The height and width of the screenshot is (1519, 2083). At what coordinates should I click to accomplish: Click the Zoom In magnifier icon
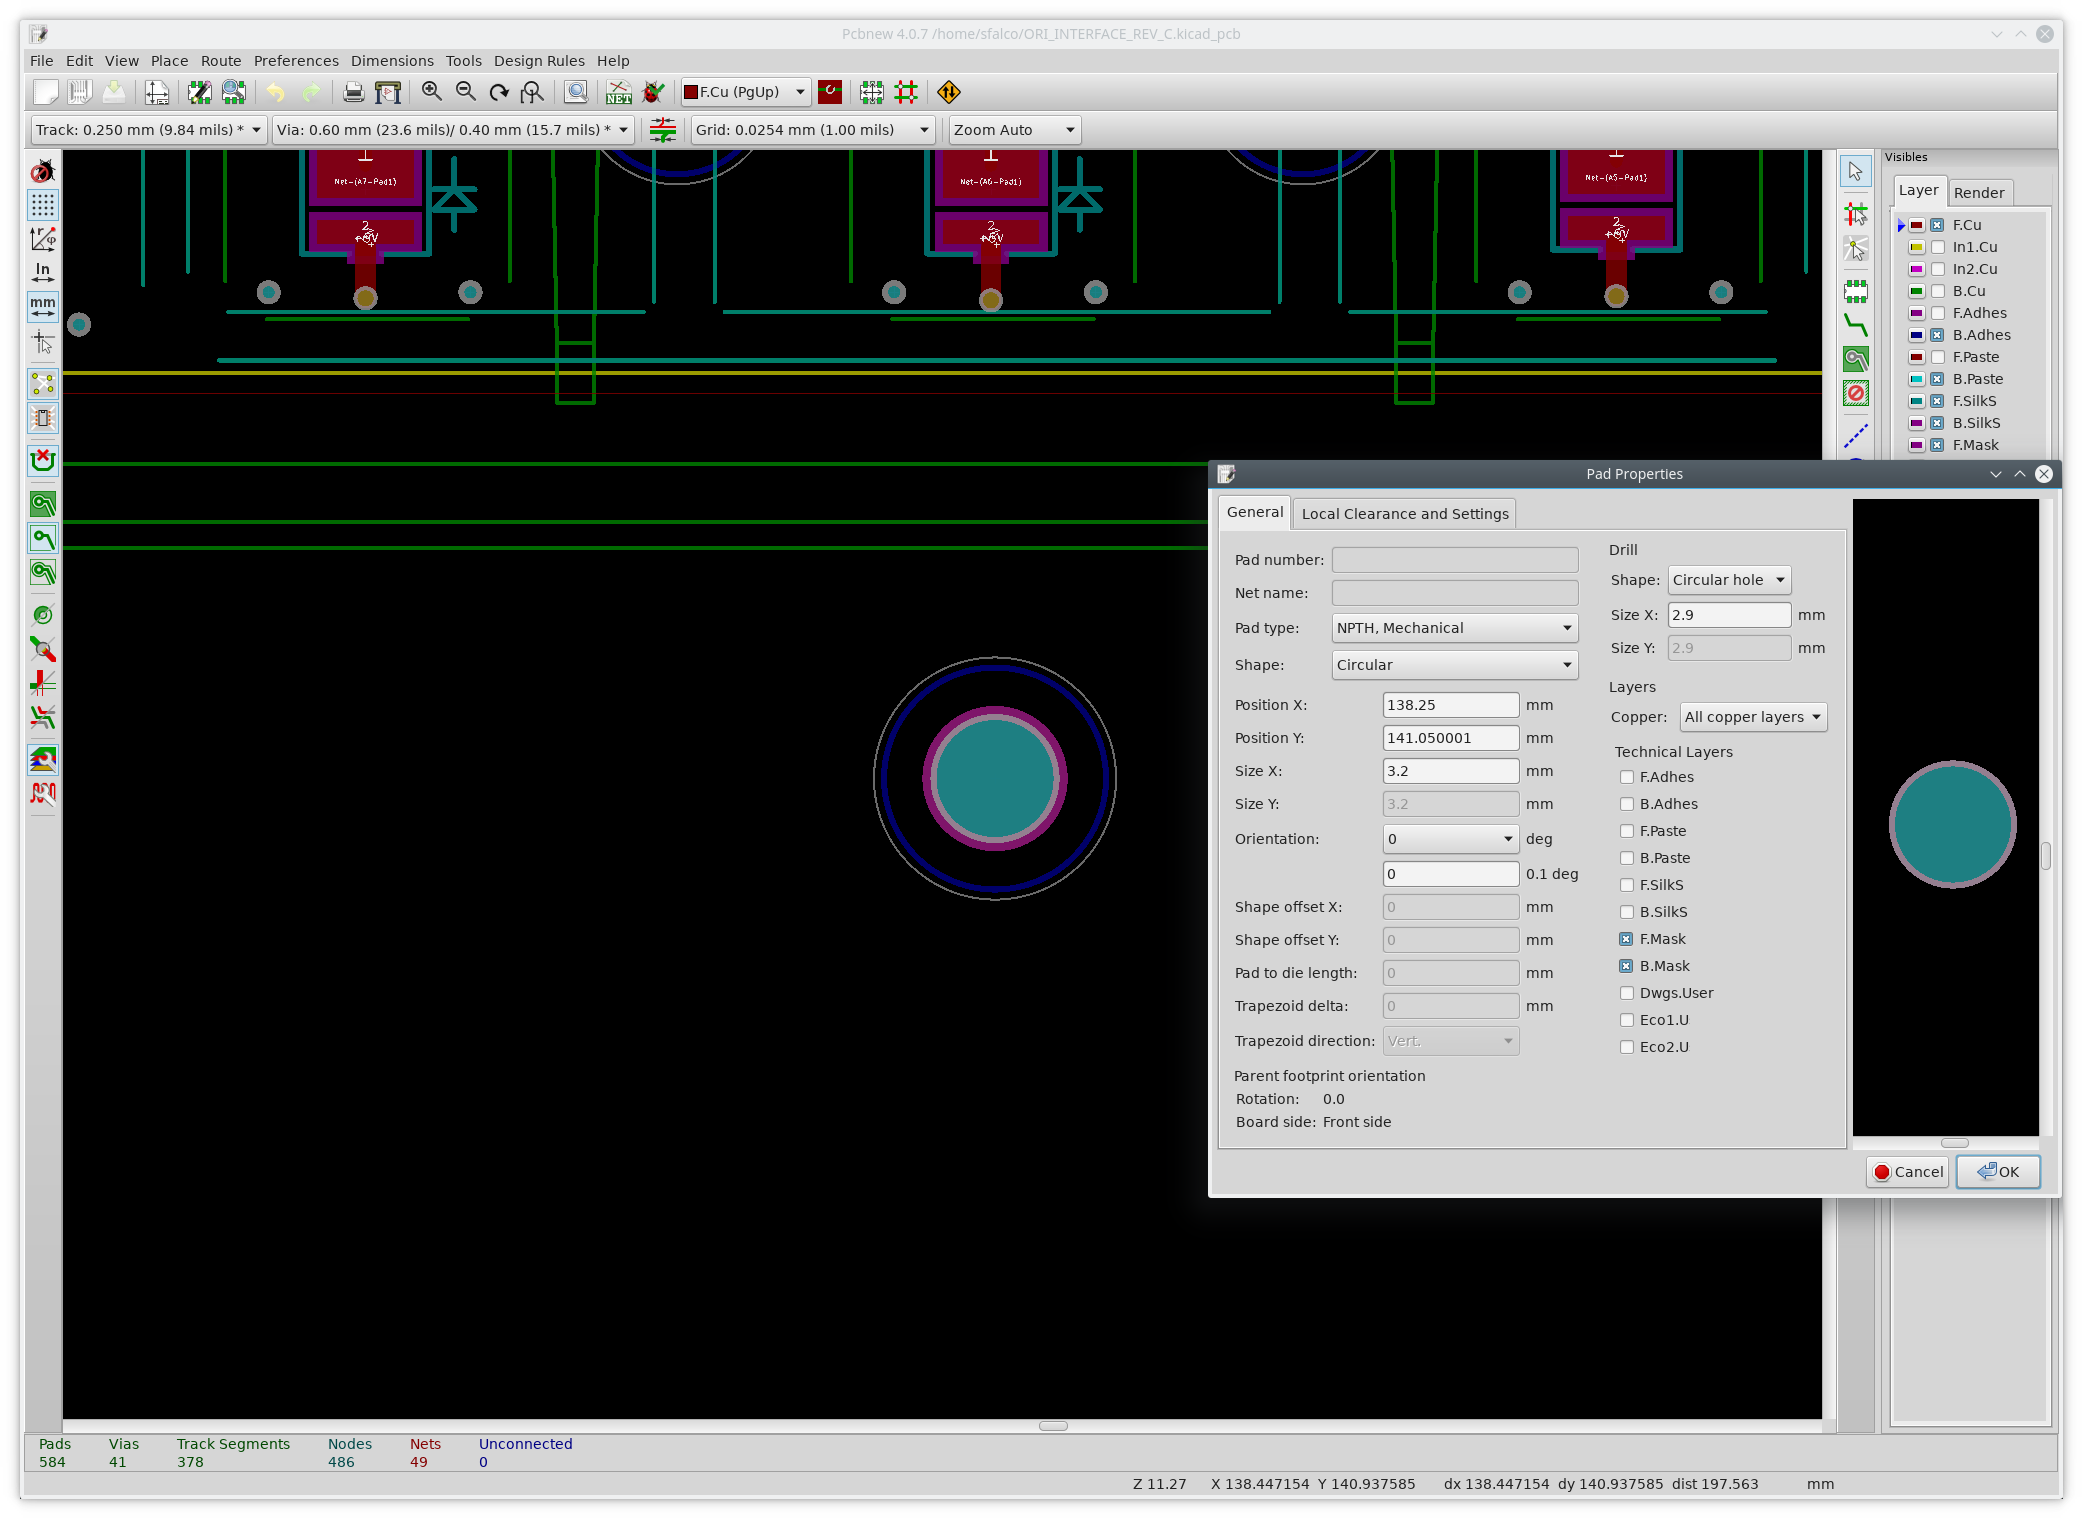pos(431,92)
